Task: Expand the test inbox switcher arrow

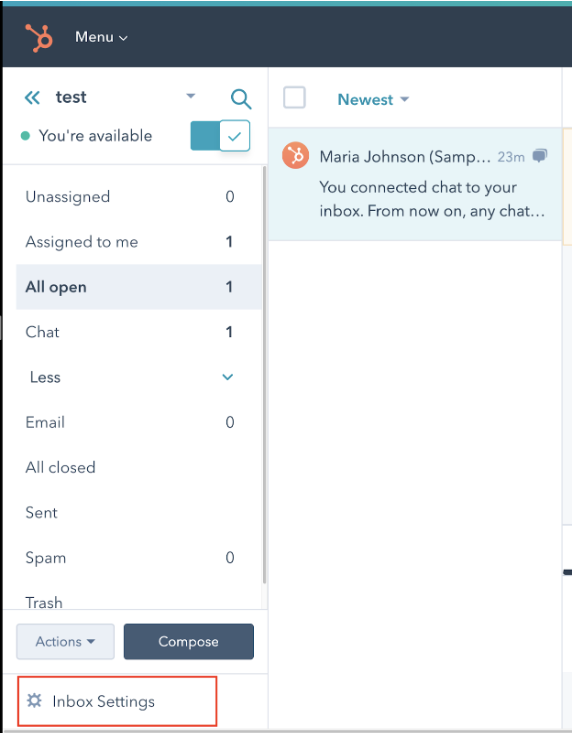Action: 191,96
